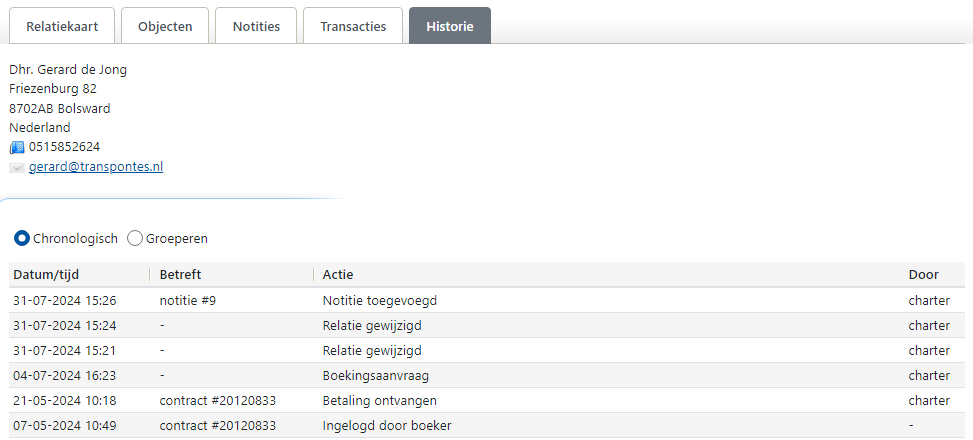Click the envelope icon beside email address
Viewport: 973px width, 440px height.
tap(16, 167)
